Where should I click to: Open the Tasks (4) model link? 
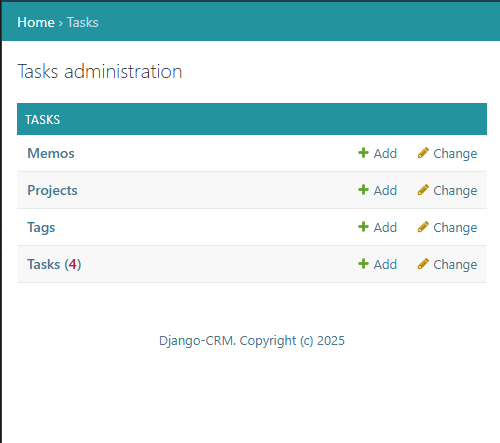pos(54,264)
